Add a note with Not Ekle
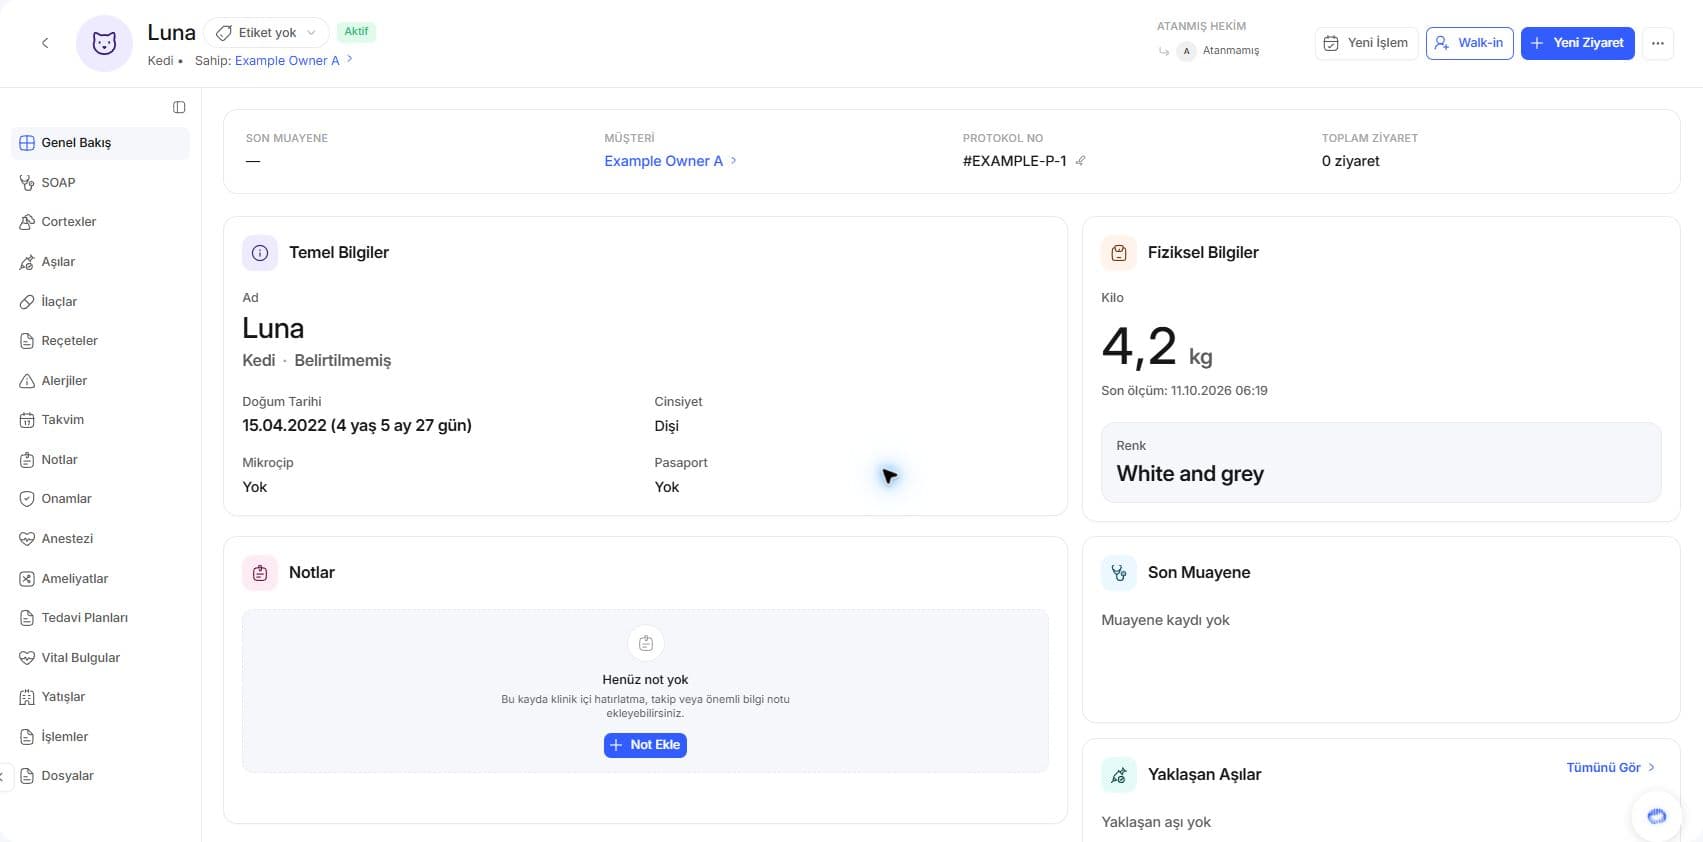The image size is (1703, 842). [645, 745]
